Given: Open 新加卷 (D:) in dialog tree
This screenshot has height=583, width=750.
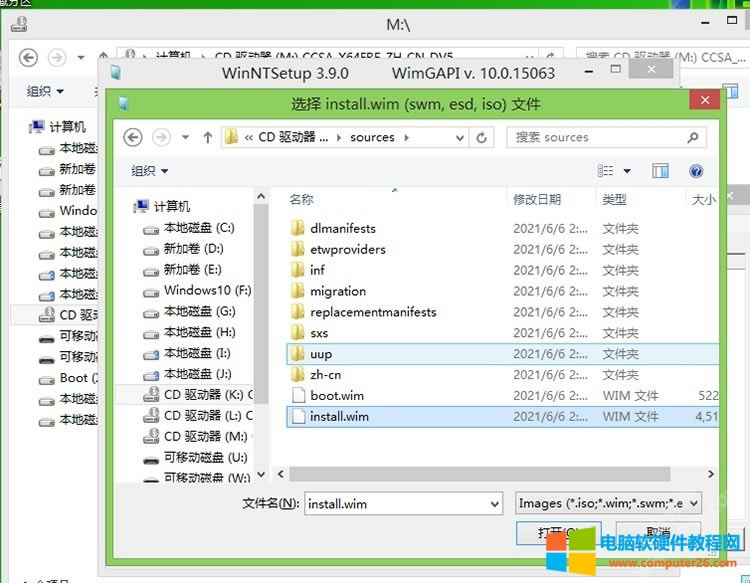Looking at the screenshot, I should click(184, 249).
